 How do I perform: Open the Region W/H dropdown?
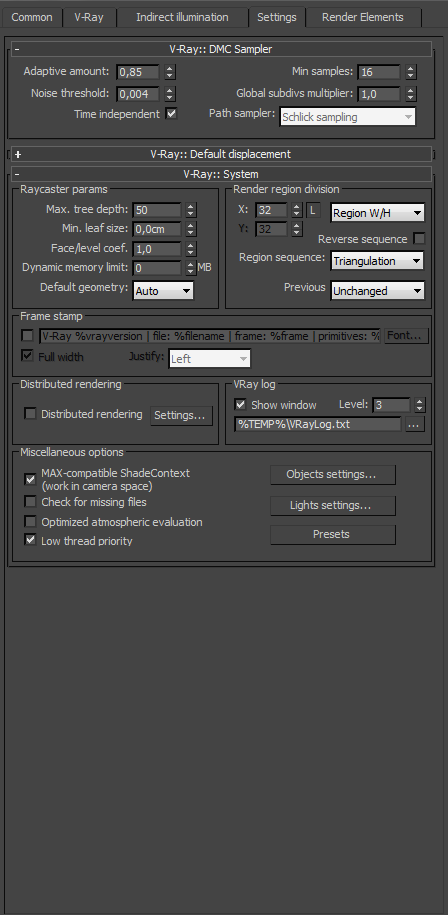[377, 213]
